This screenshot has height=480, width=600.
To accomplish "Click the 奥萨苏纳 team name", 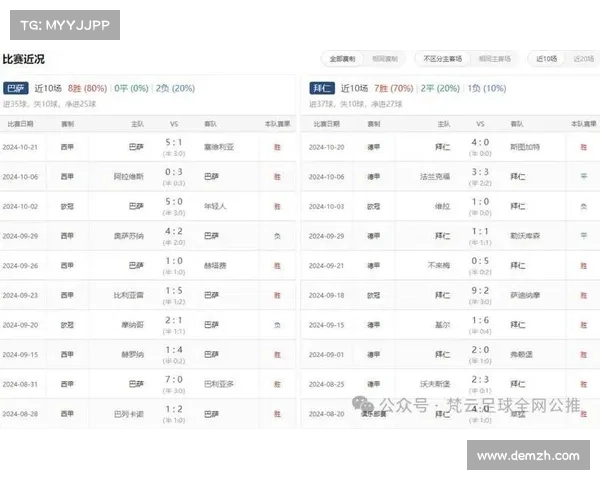I will pyautogui.click(x=129, y=236).
